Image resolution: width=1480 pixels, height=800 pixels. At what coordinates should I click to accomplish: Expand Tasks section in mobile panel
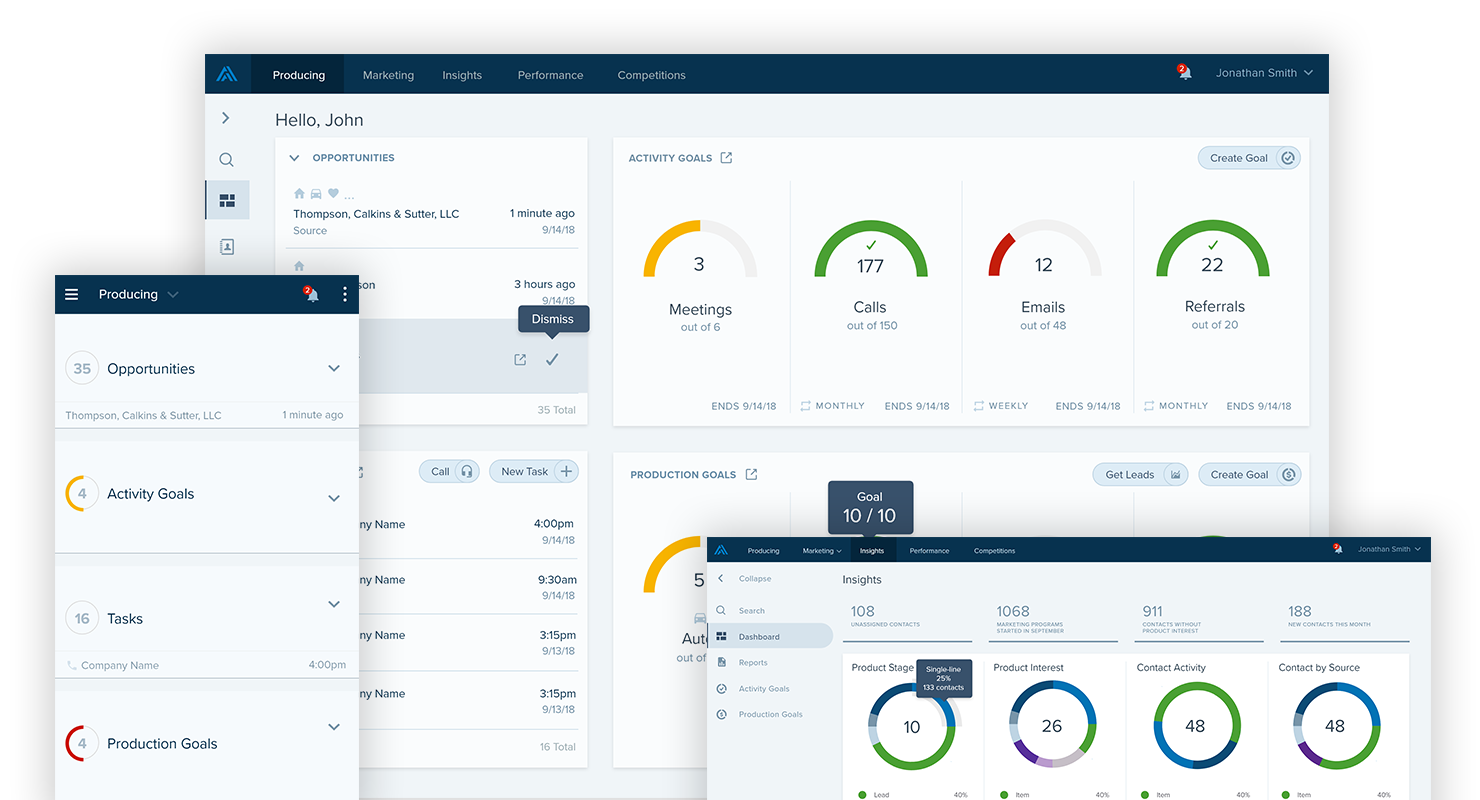(334, 604)
